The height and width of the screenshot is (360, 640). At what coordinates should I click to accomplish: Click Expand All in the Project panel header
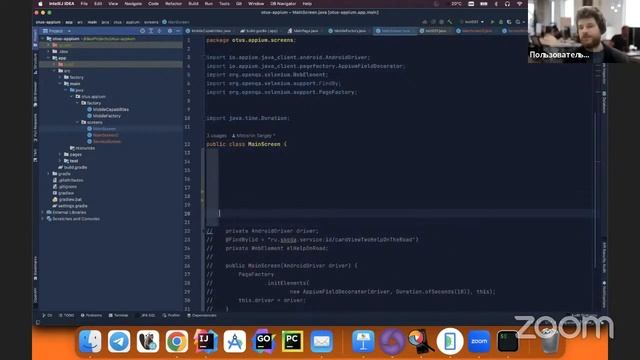[x=151, y=31]
